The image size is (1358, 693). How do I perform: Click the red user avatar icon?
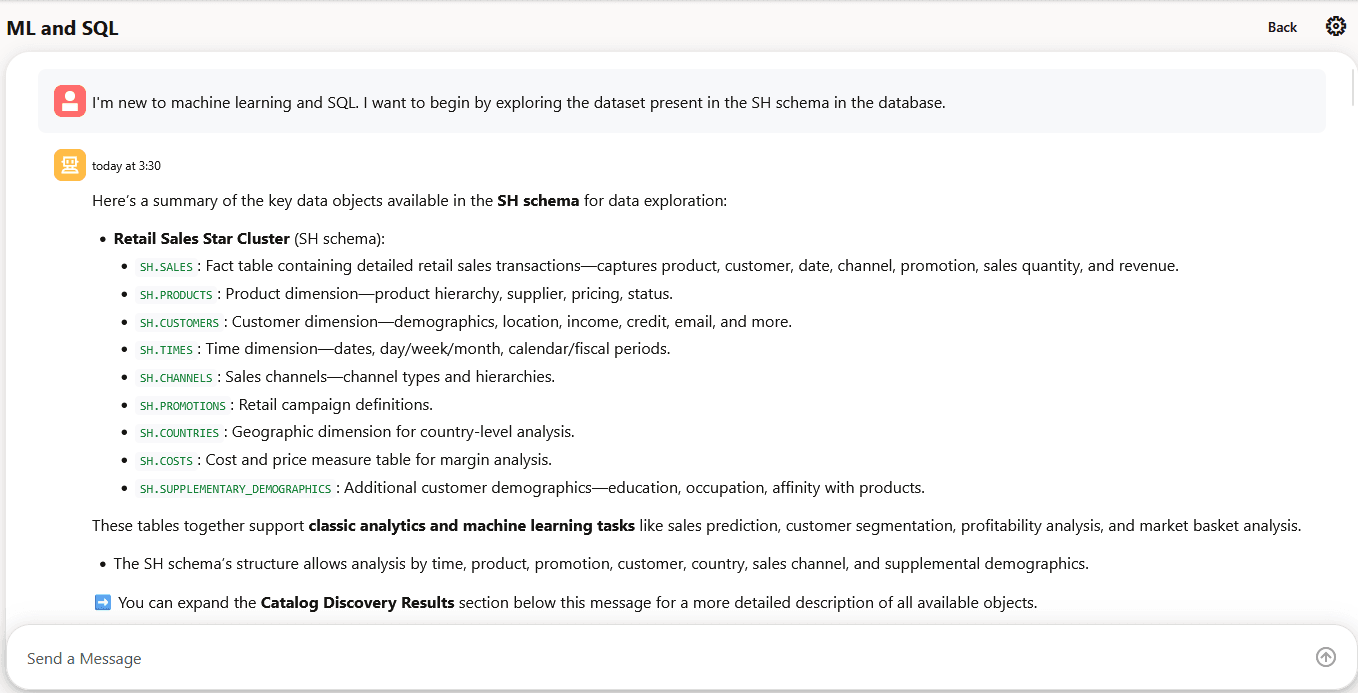[x=70, y=101]
